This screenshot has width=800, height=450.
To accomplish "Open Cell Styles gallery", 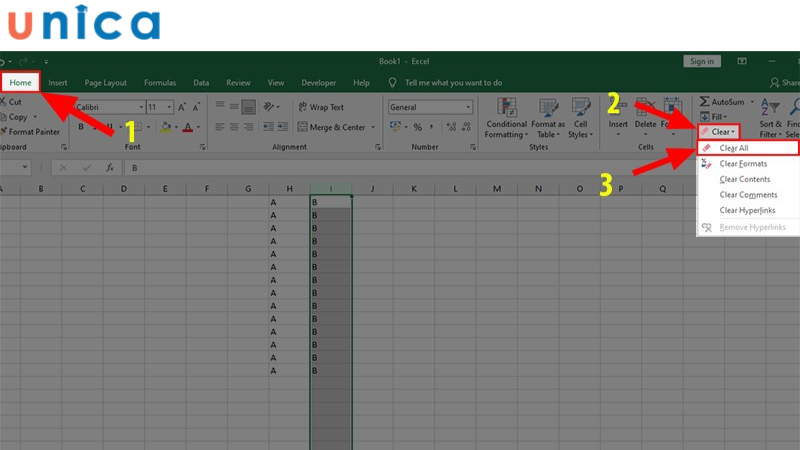I will 581,118.
